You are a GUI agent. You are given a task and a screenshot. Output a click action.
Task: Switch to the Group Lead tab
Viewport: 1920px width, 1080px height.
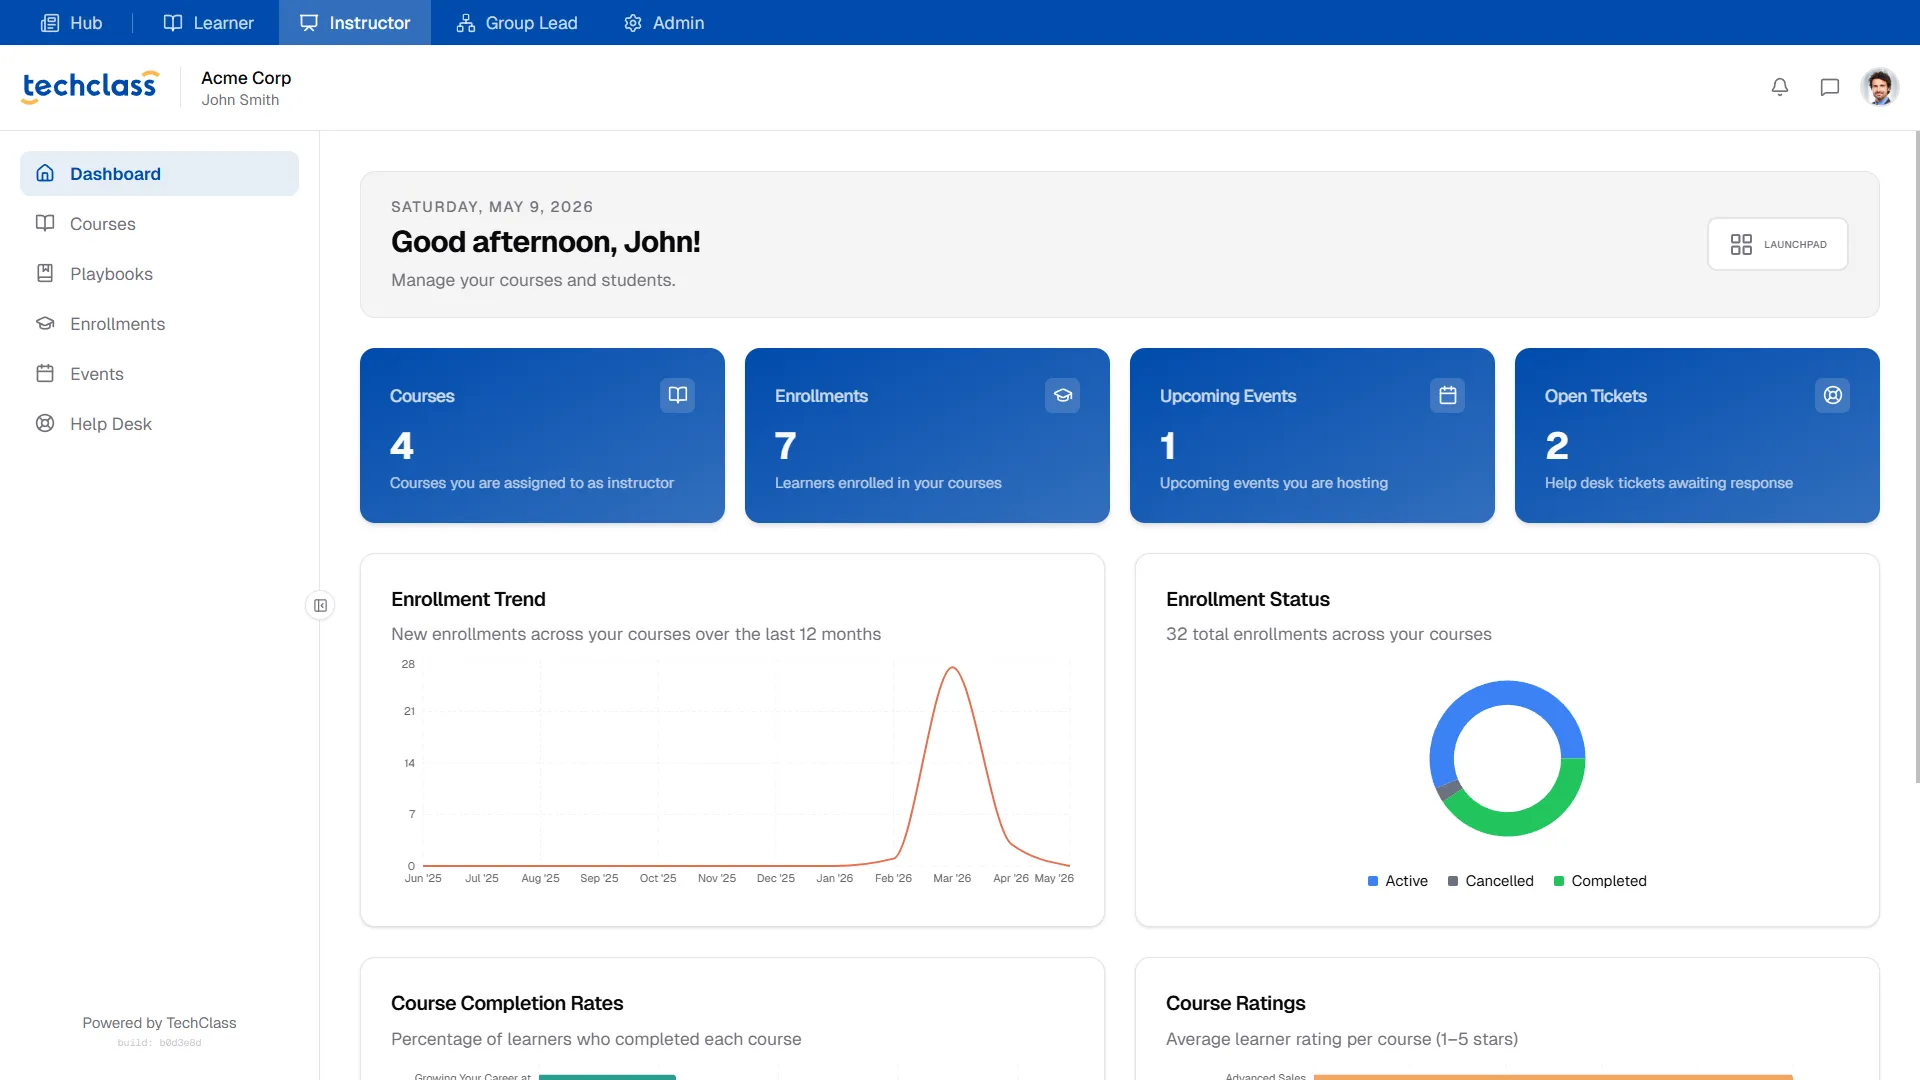(517, 22)
